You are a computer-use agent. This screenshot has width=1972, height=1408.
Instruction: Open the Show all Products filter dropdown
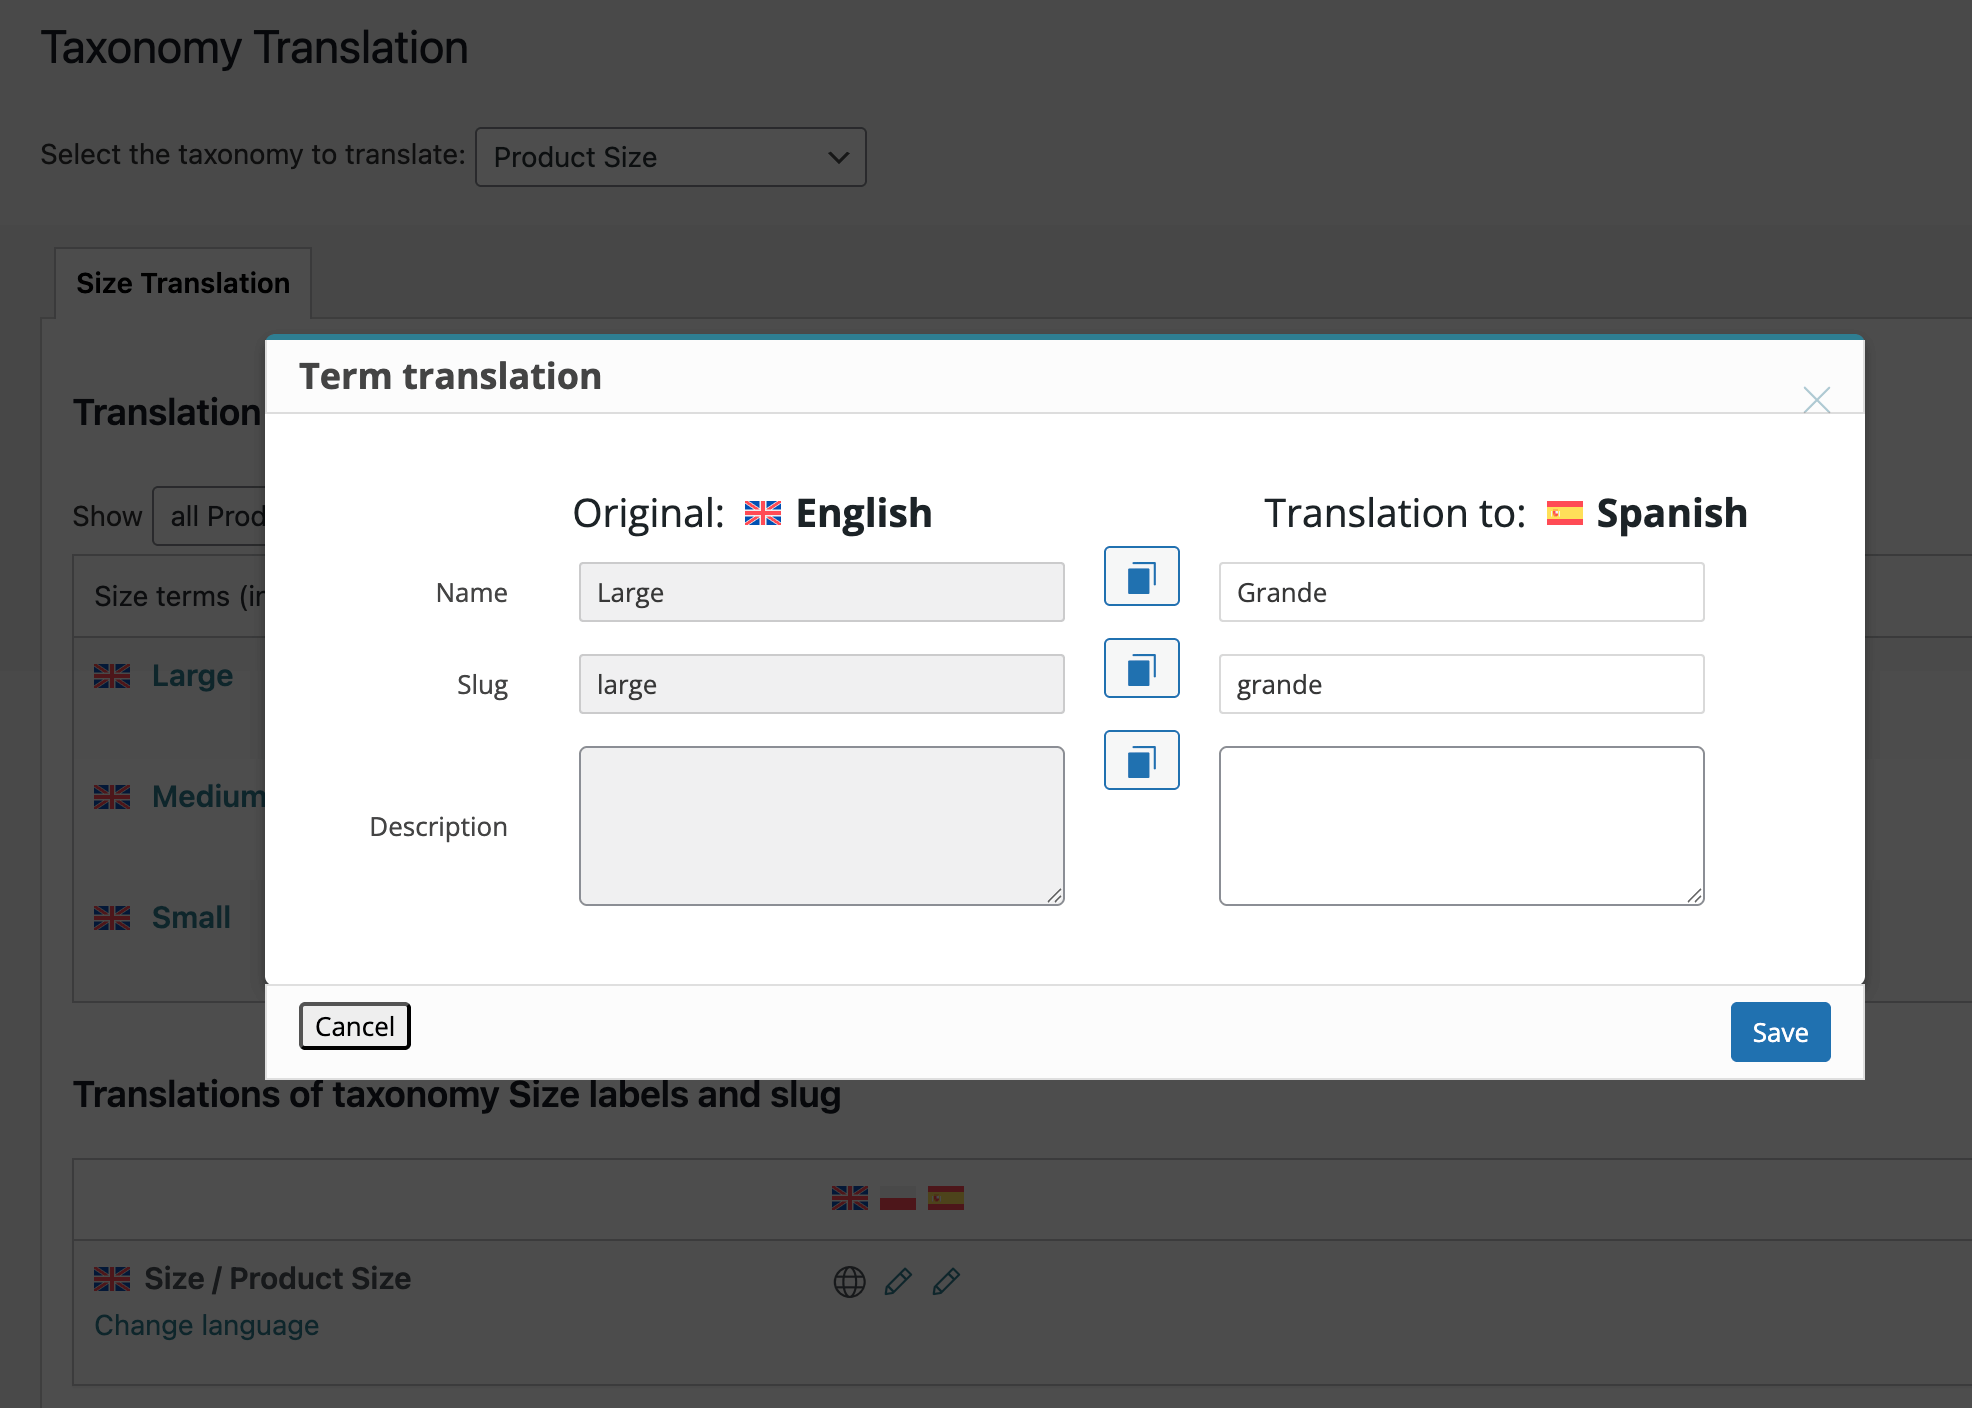click(211, 516)
